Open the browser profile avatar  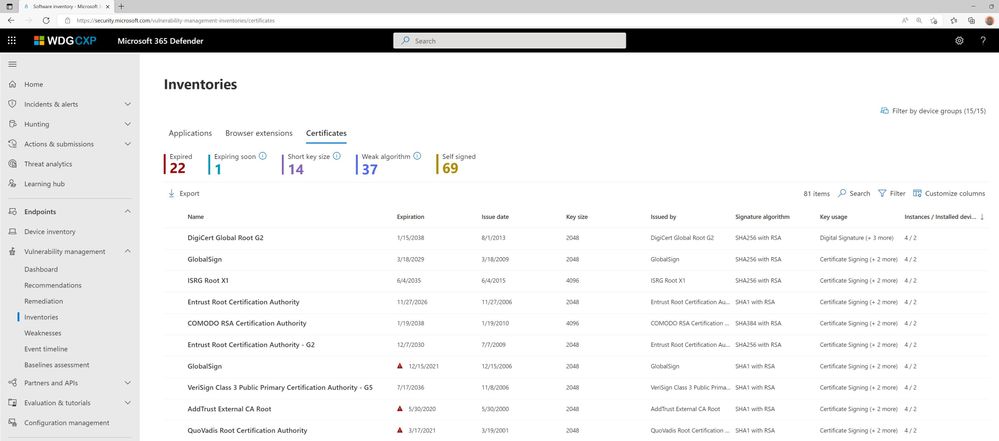click(989, 20)
